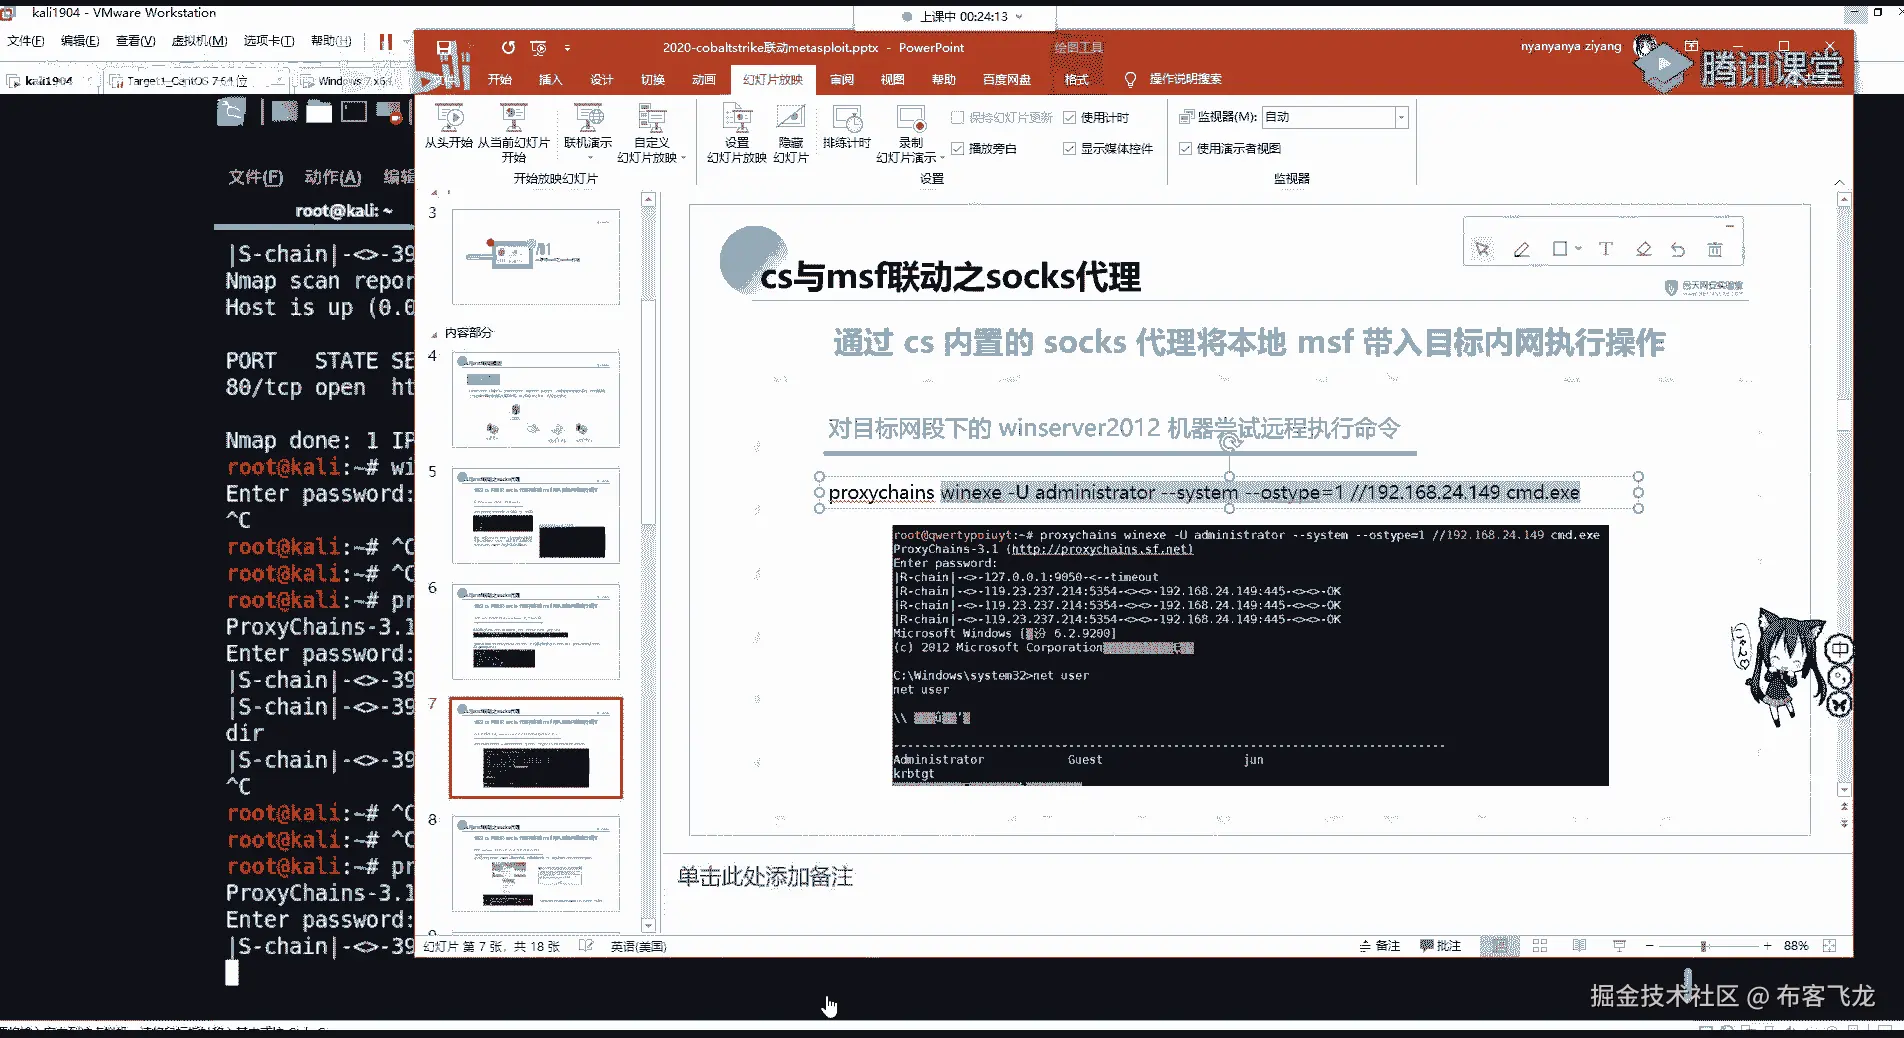Toggle the 保持幻灯片更新 checkbox

957,117
